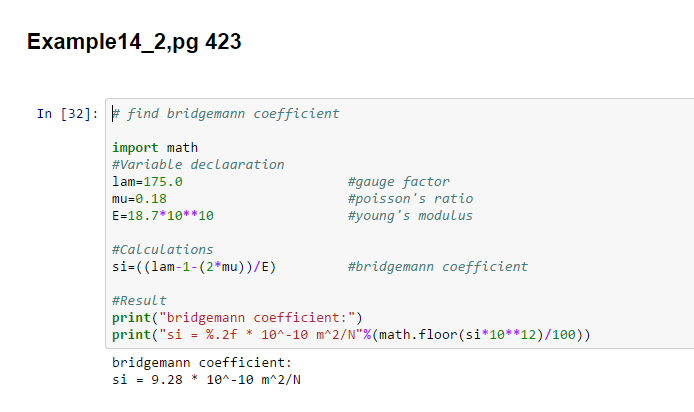Screen dimensions: 694x412
Task: Click the E=18.7*10**10 assignment
Action: pyautogui.click(x=163, y=216)
